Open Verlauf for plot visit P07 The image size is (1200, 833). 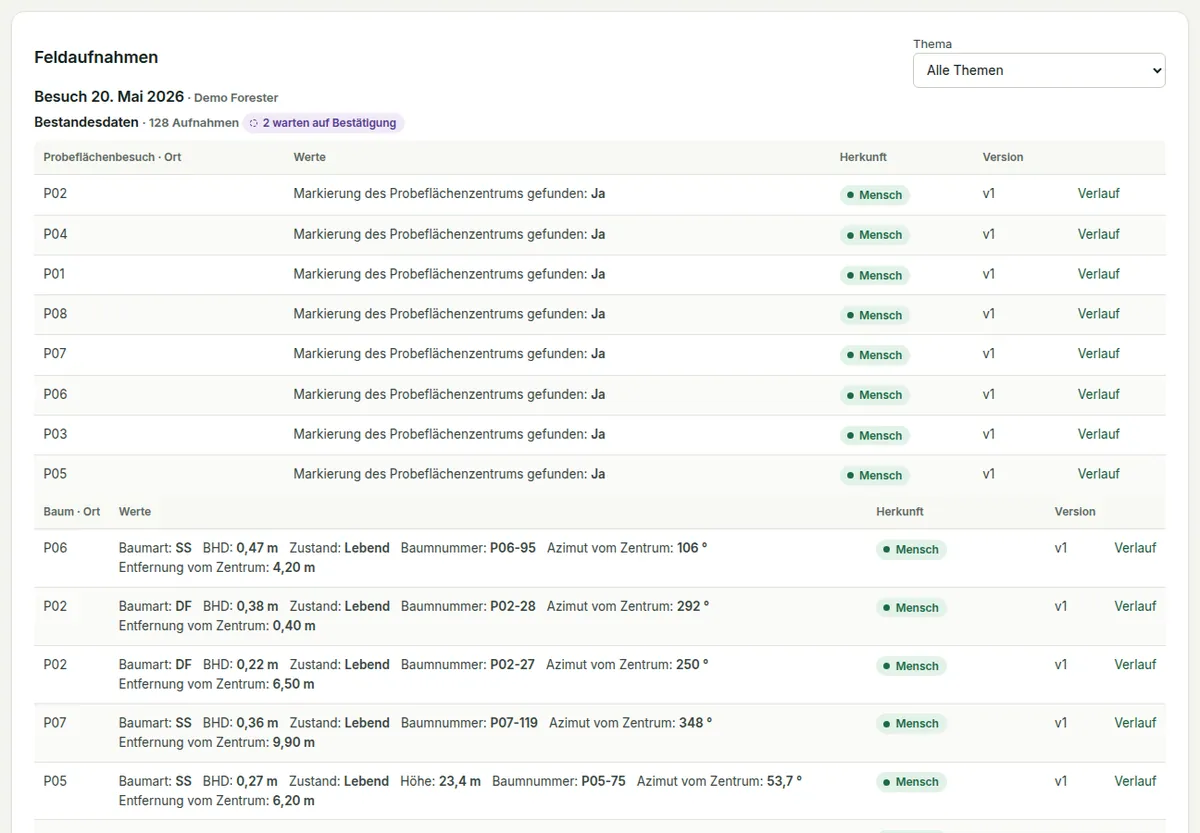tap(1098, 354)
